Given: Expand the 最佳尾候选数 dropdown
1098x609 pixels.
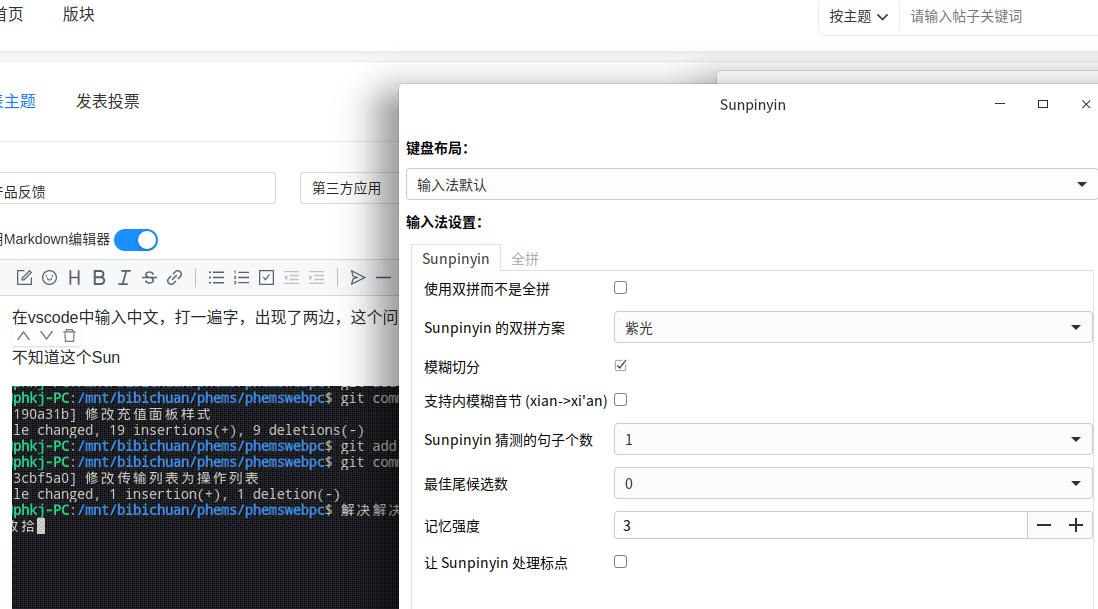Looking at the screenshot, I should (853, 483).
